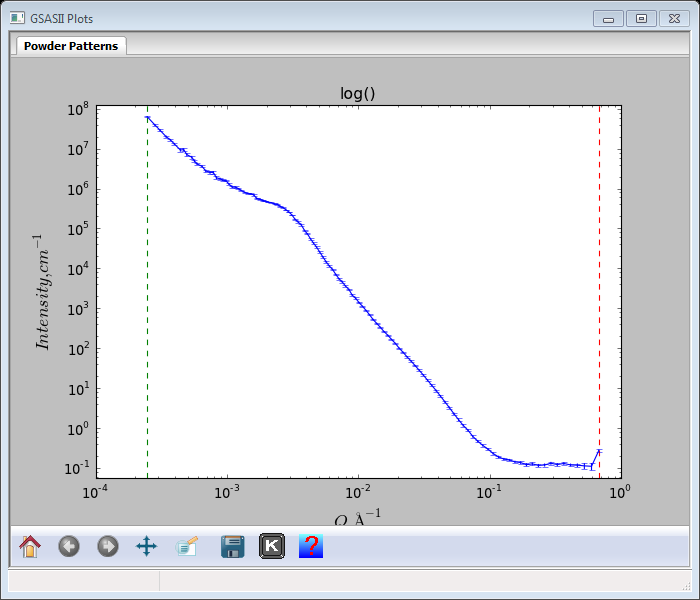This screenshot has width=700, height=600.
Task: Click the log() plot title
Action: (x=358, y=93)
